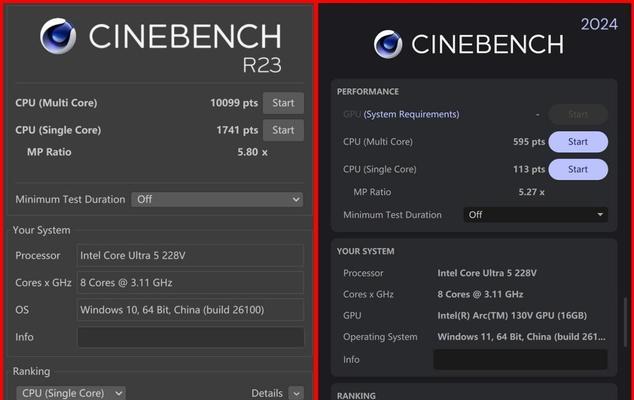
Task: Select the 113 pts score in Cinebench 2024
Action: click(529, 169)
